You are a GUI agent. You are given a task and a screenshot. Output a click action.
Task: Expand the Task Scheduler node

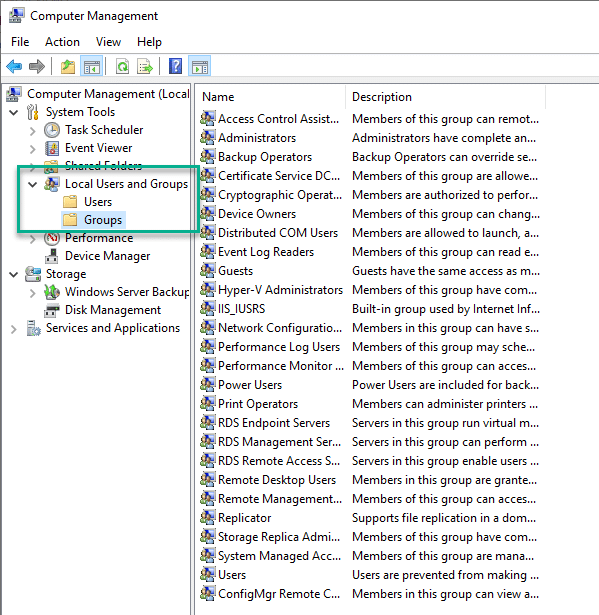pyautogui.click(x=33, y=130)
